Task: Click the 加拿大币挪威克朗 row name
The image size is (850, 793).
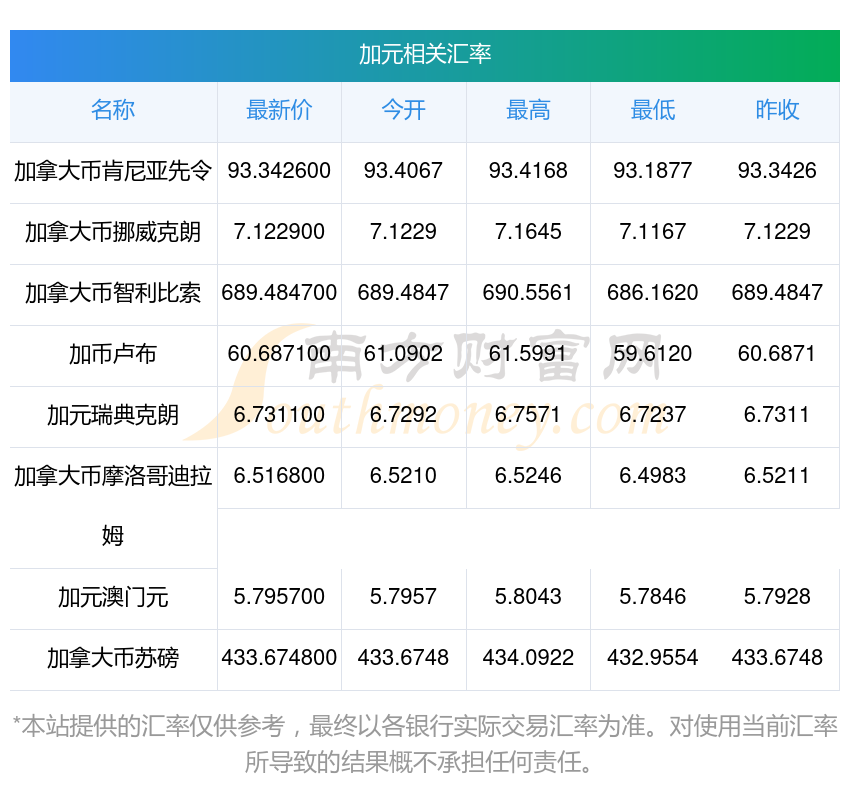Action: click(x=113, y=233)
